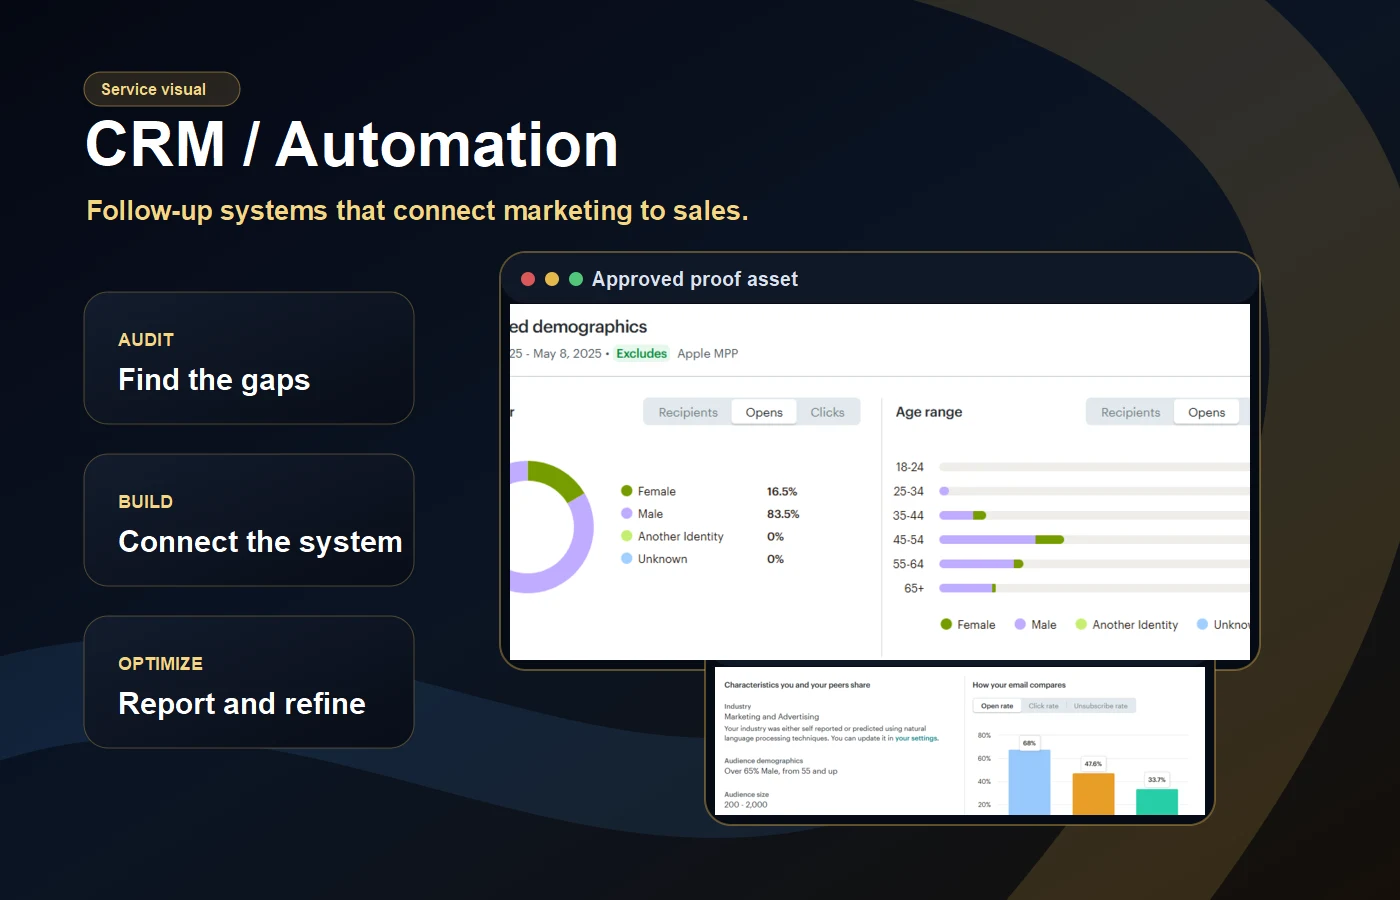The width and height of the screenshot is (1400, 900).
Task: Click the 65+ age range label
Action: (x=914, y=588)
